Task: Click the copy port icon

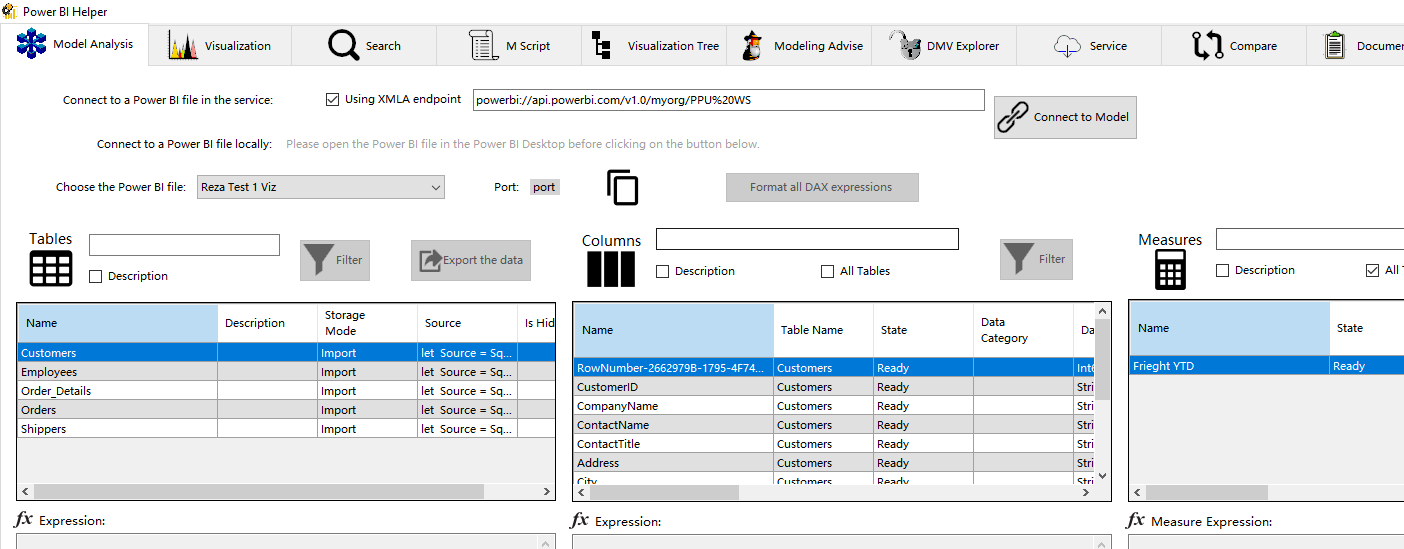Action: point(623,188)
